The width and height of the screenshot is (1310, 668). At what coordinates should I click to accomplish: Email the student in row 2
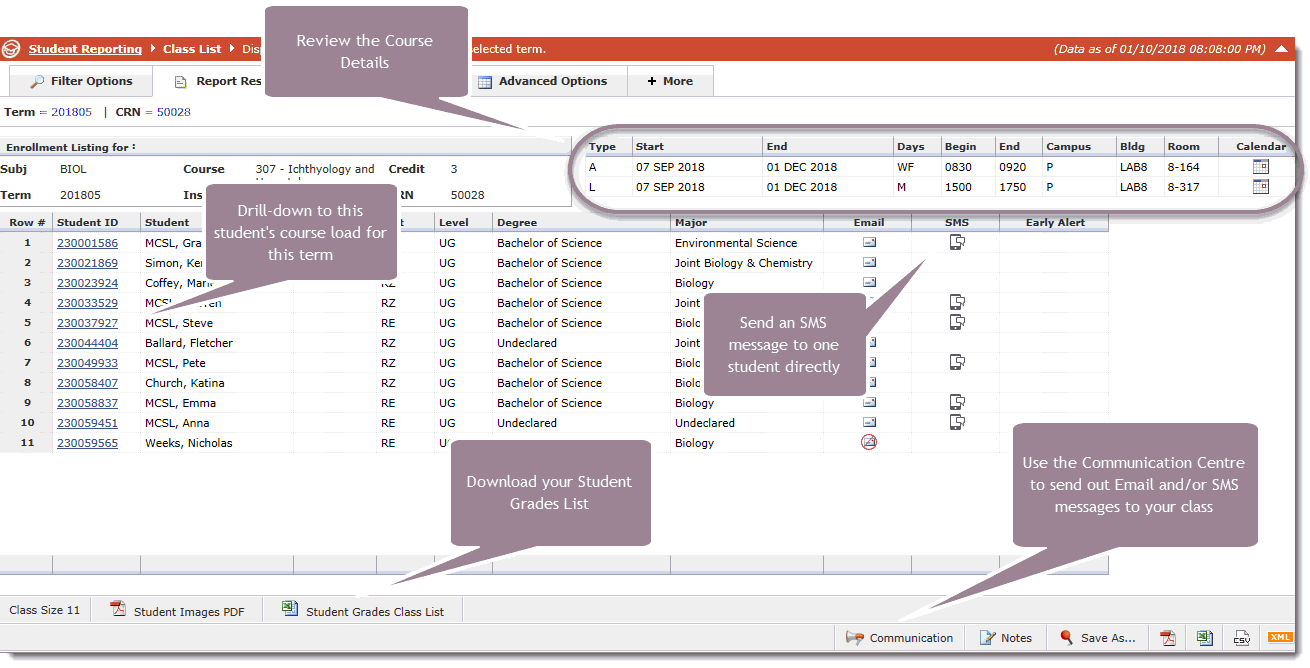tap(869, 263)
